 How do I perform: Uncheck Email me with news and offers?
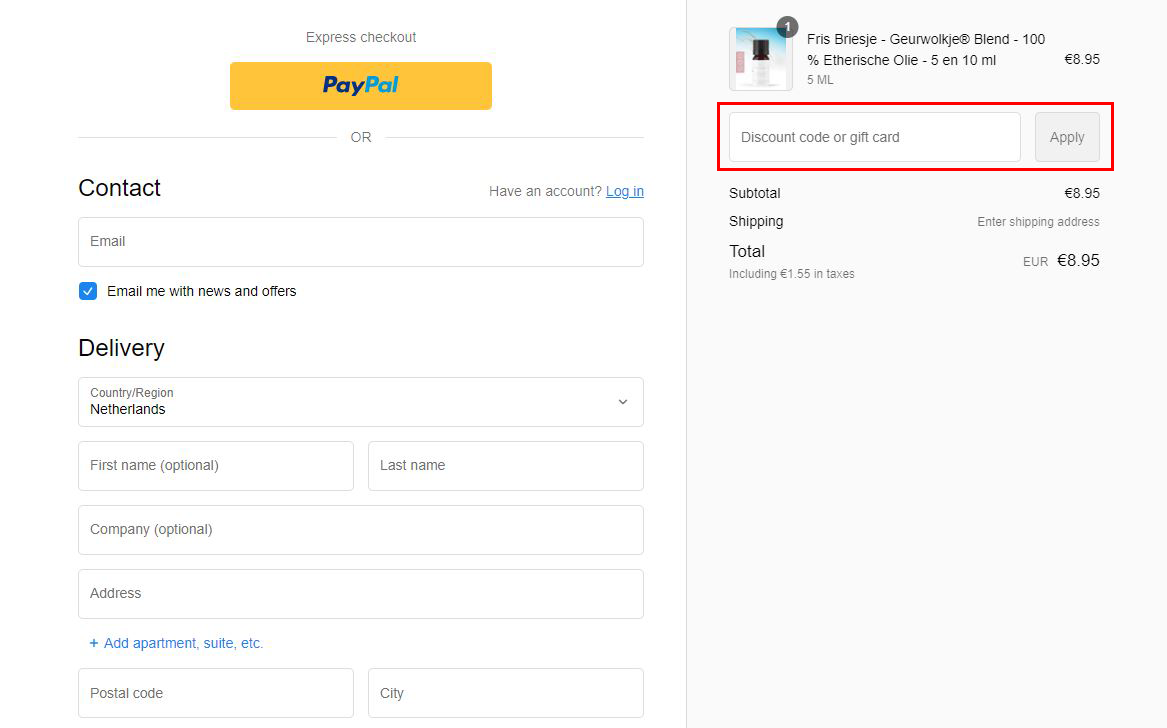[x=88, y=291]
